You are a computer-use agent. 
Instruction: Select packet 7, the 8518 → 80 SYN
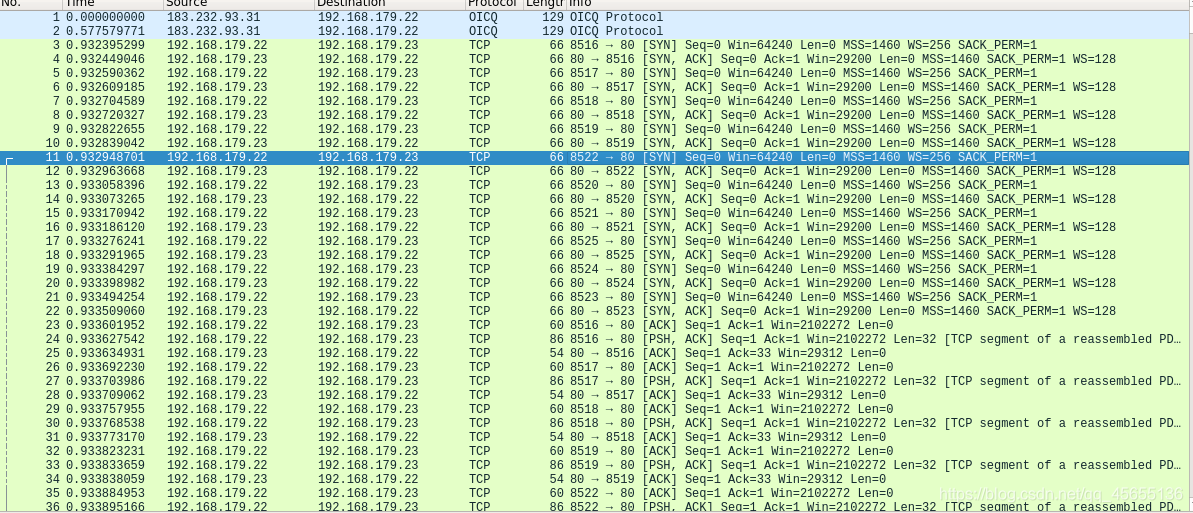tap(596, 101)
